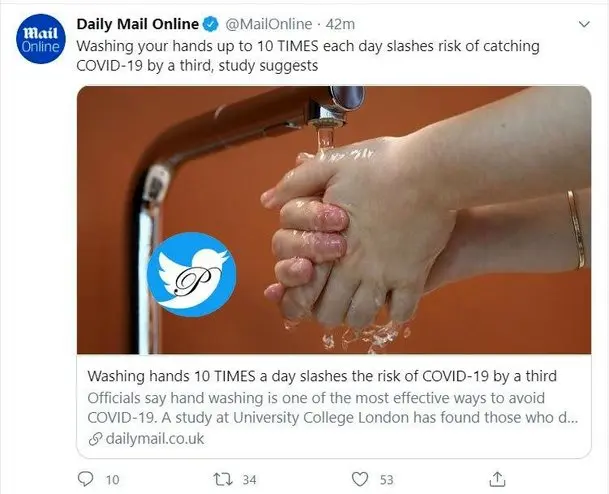609x494 pixels.
Task: Click the dailymail.co.uk domain link
Action: 155,439
